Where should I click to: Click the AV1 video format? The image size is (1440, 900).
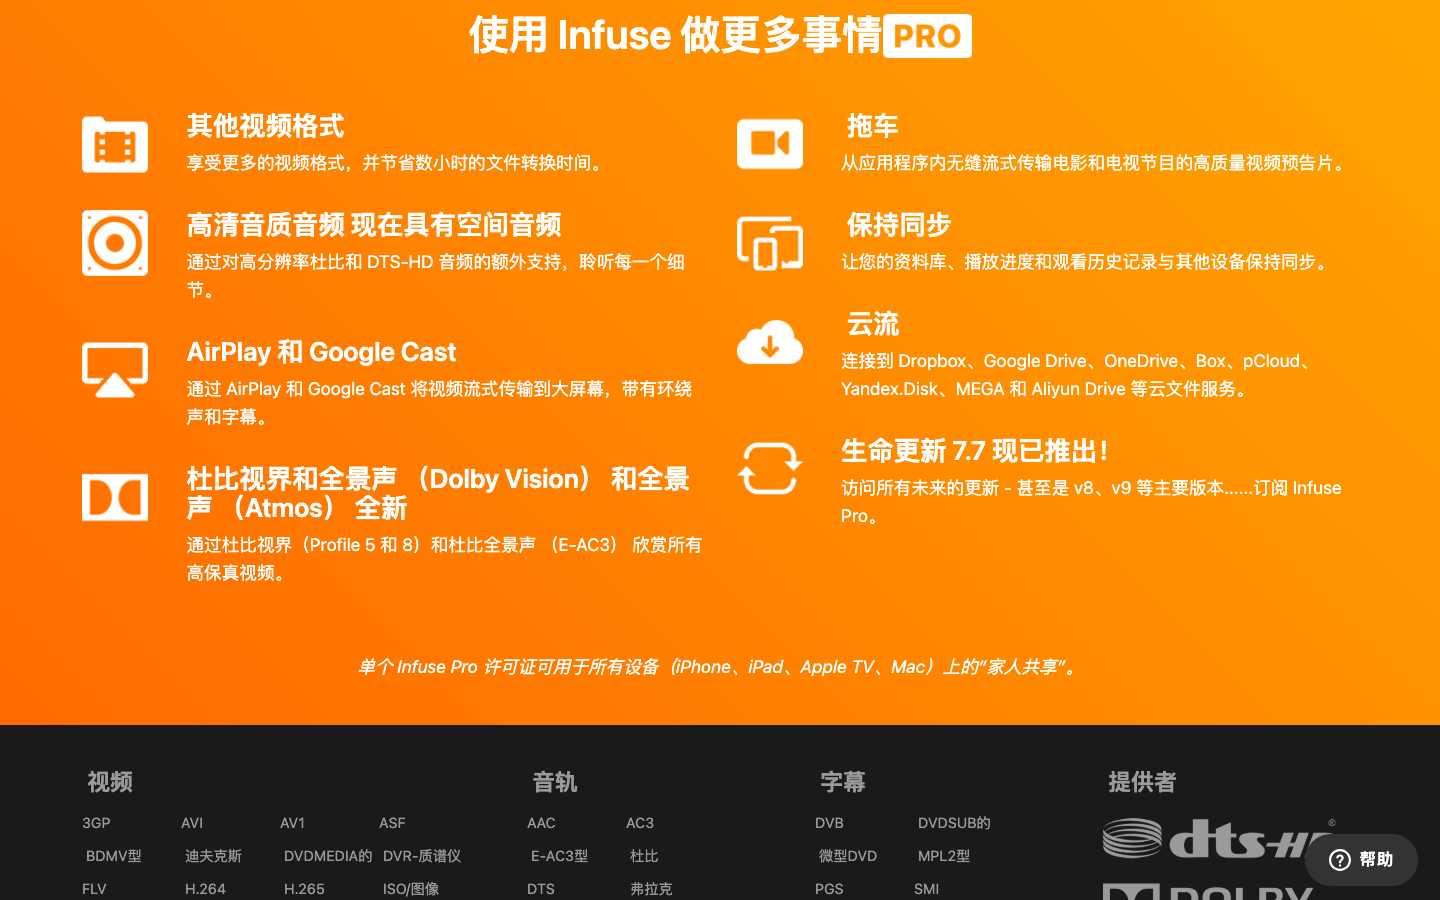[x=292, y=823]
